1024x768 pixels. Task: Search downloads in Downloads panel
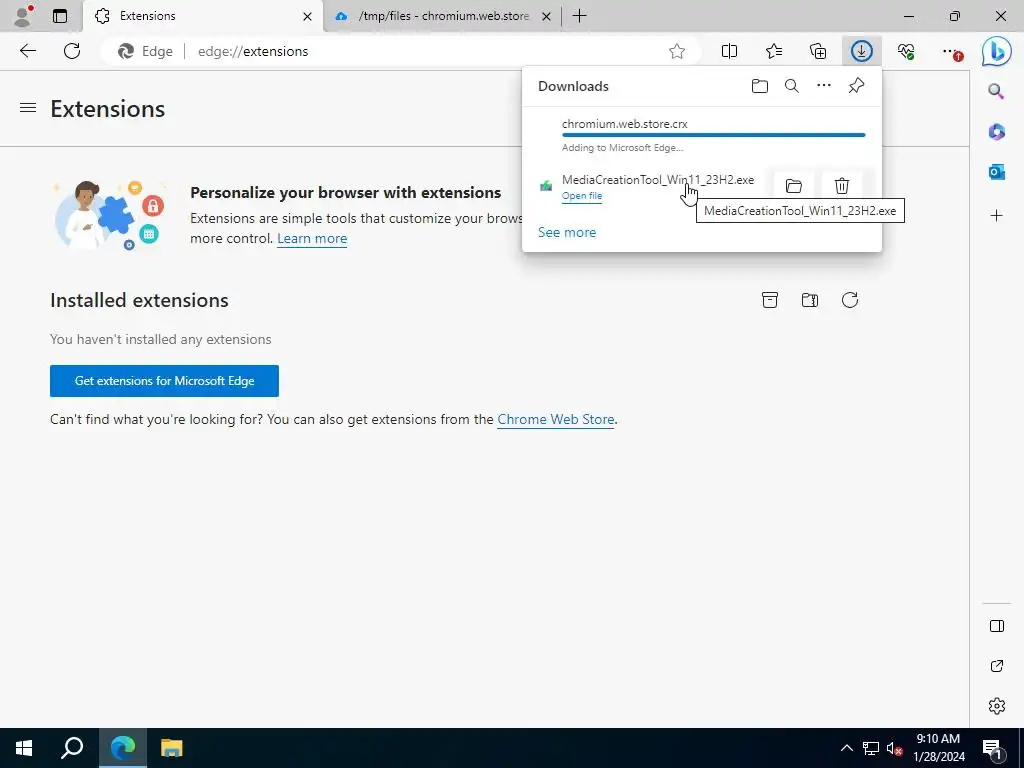(792, 86)
